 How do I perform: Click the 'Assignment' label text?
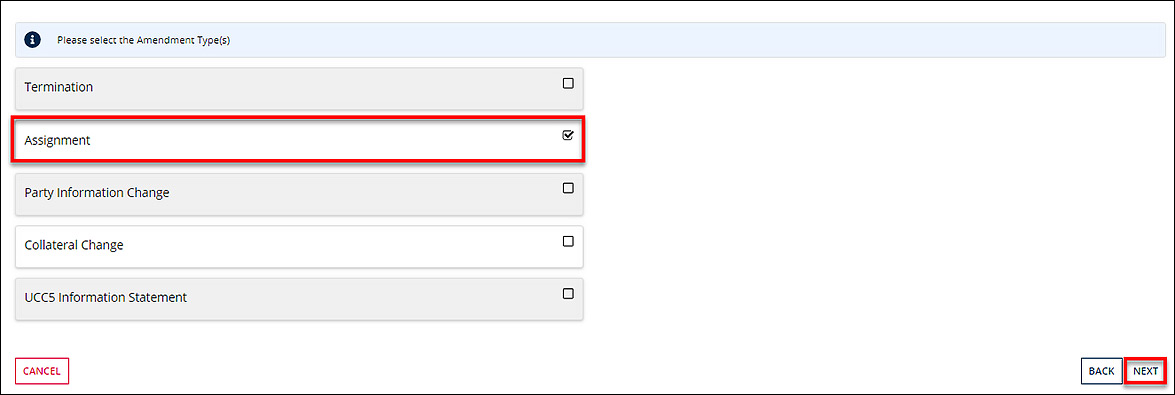57,140
